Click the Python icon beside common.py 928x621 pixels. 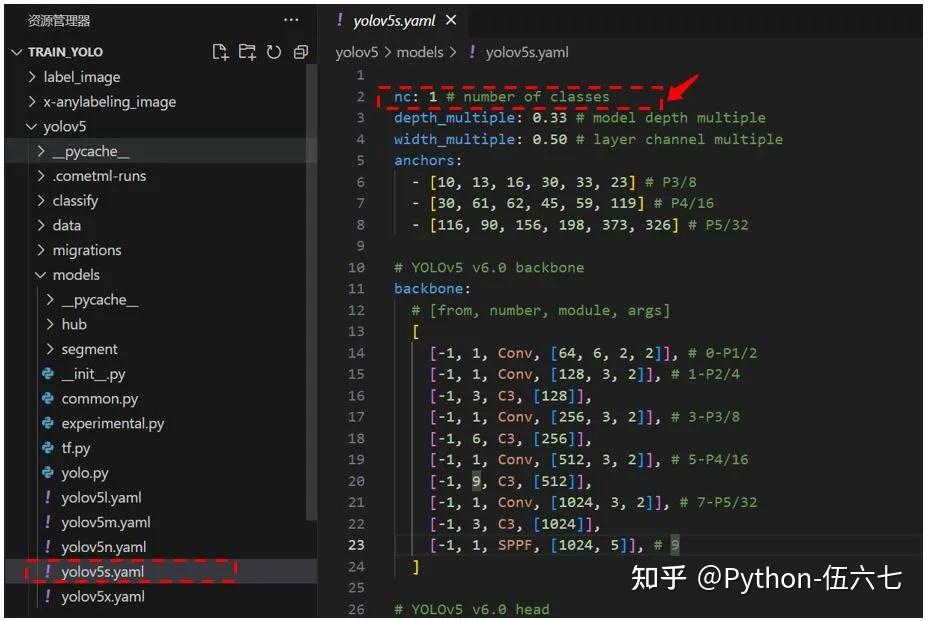pyautogui.click(x=48, y=398)
